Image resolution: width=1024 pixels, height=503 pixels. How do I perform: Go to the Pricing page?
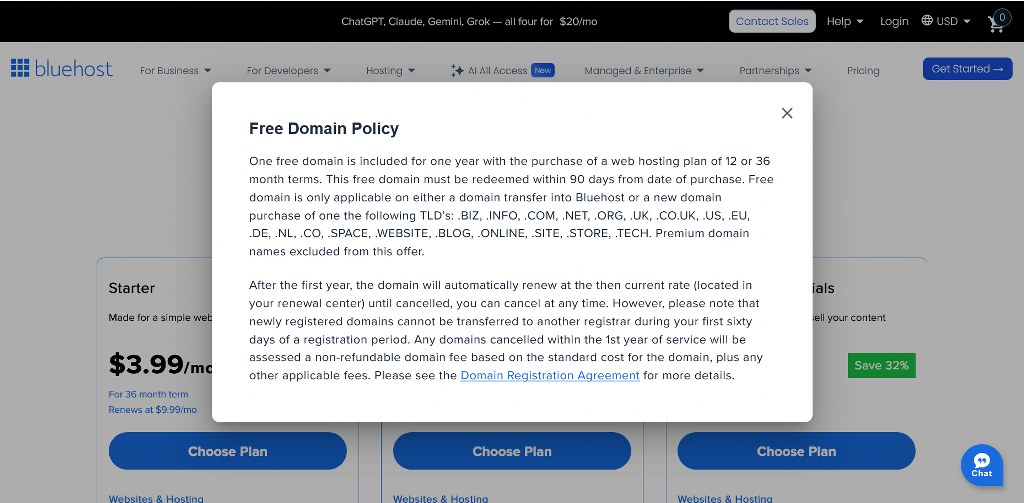pos(863,71)
